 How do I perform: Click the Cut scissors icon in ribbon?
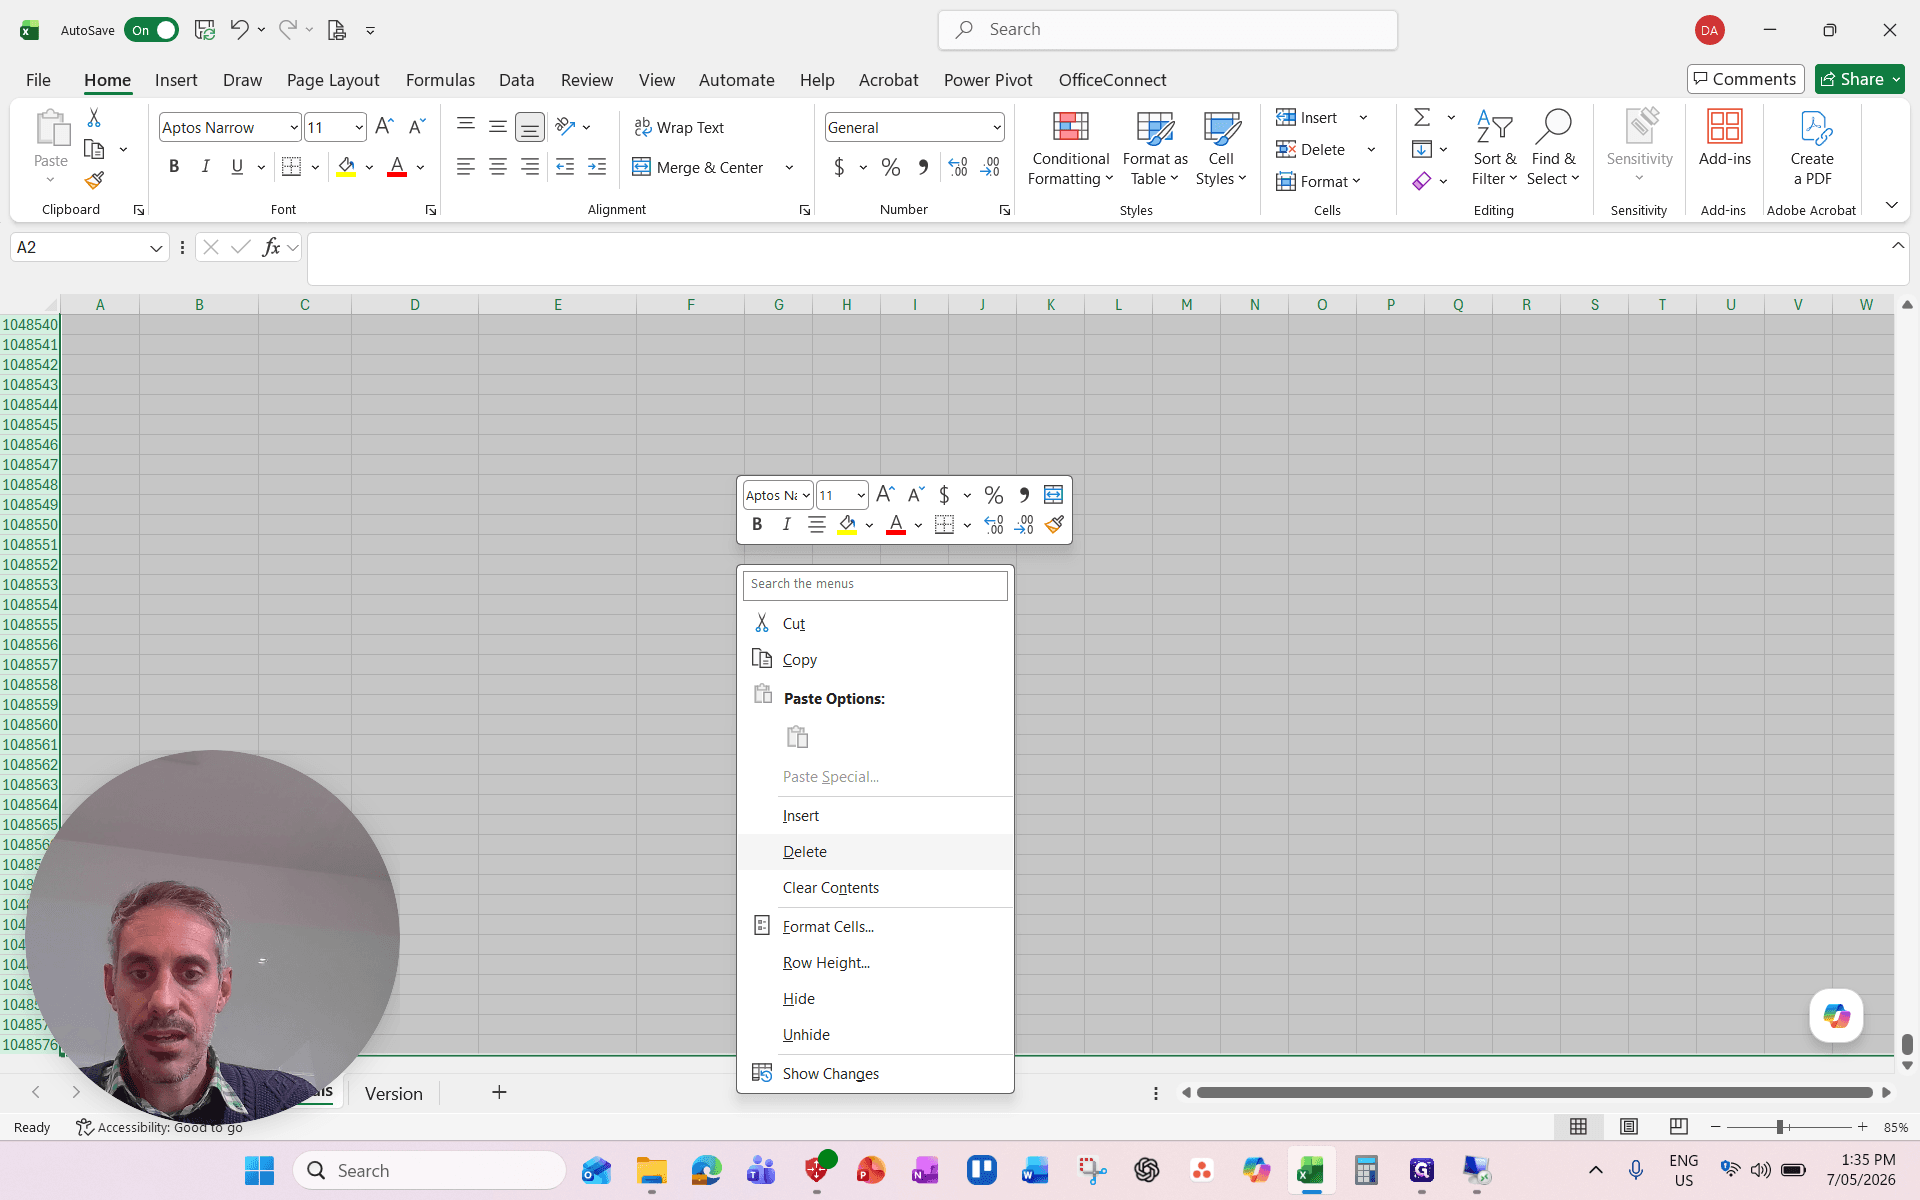pos(94,118)
